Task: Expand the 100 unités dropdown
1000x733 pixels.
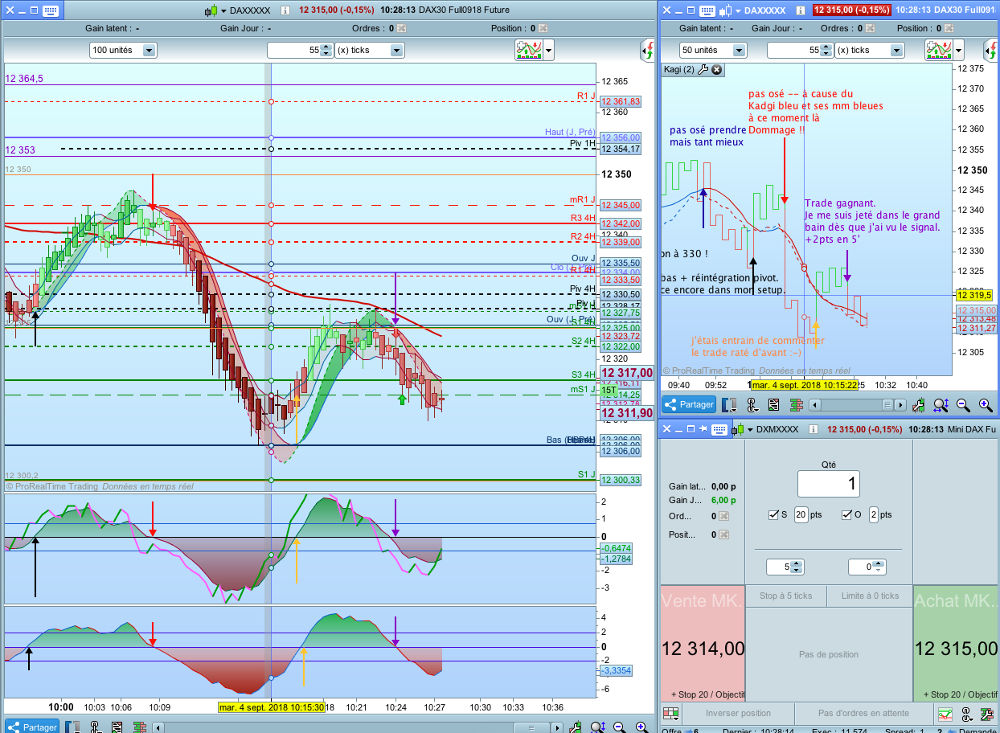Action: pyautogui.click(x=149, y=50)
